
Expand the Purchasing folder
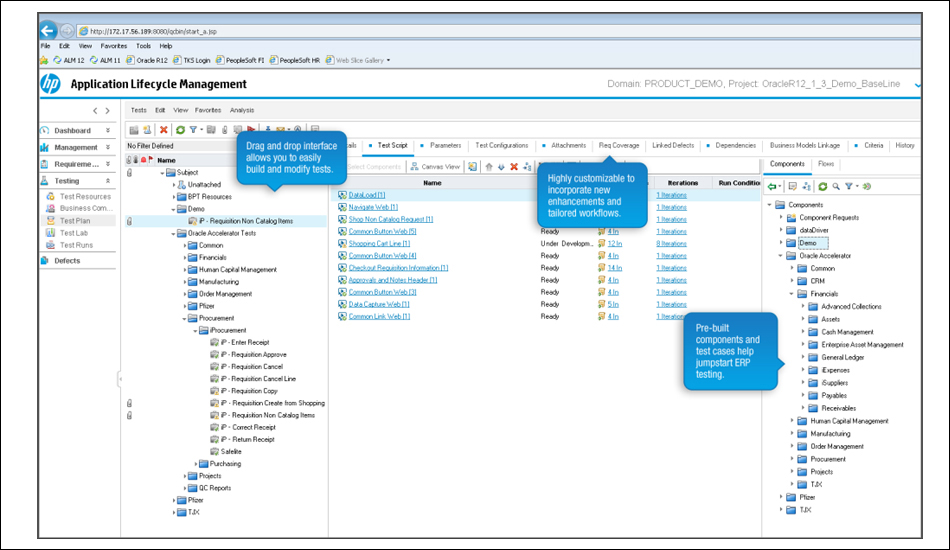tap(196, 464)
